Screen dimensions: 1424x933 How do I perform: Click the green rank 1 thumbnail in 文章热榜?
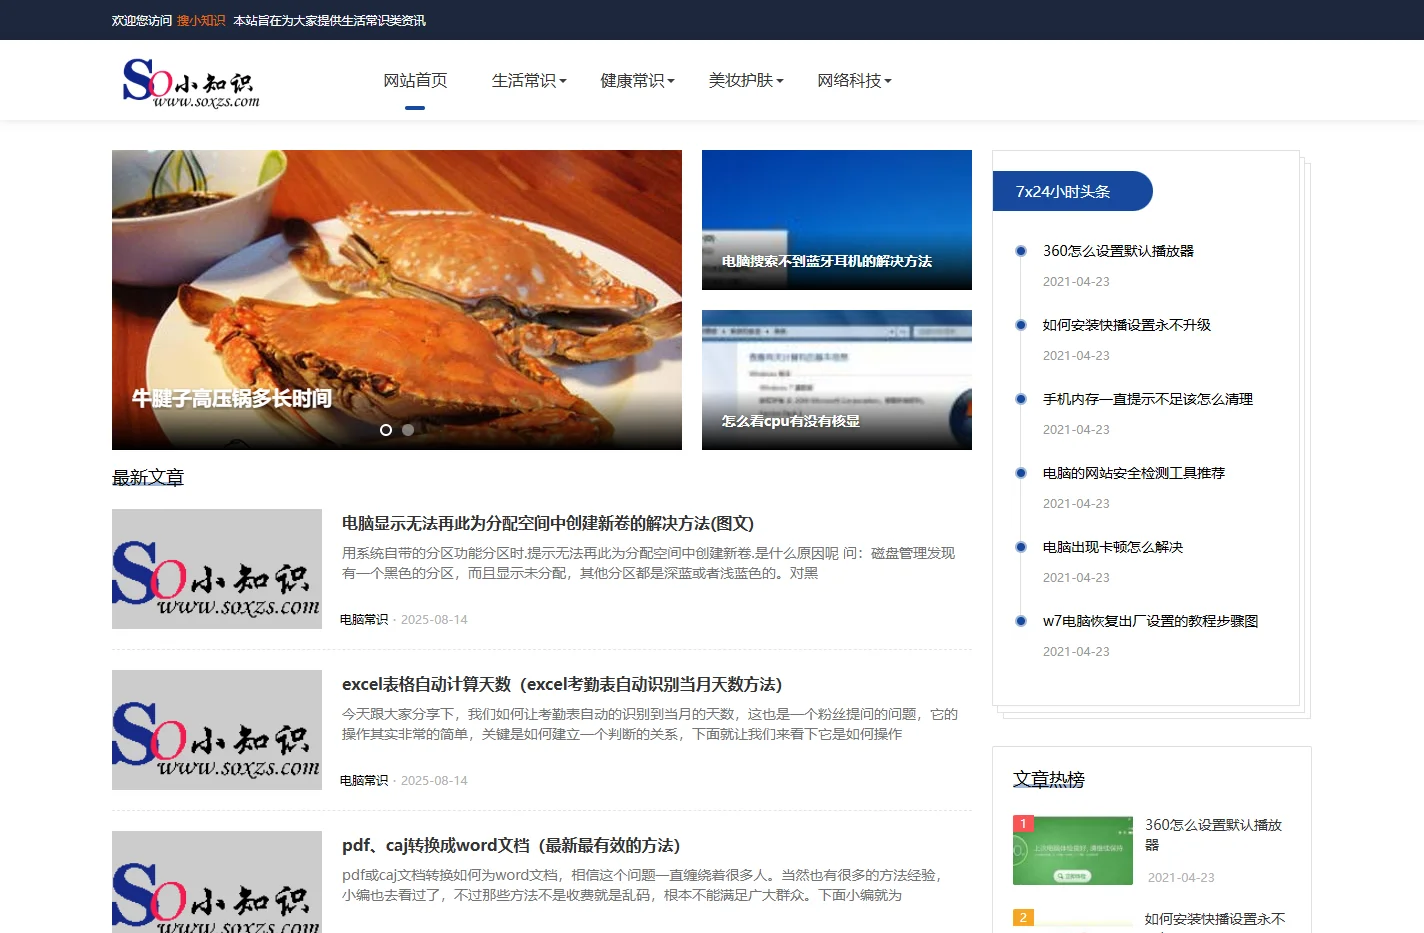[x=1073, y=851]
